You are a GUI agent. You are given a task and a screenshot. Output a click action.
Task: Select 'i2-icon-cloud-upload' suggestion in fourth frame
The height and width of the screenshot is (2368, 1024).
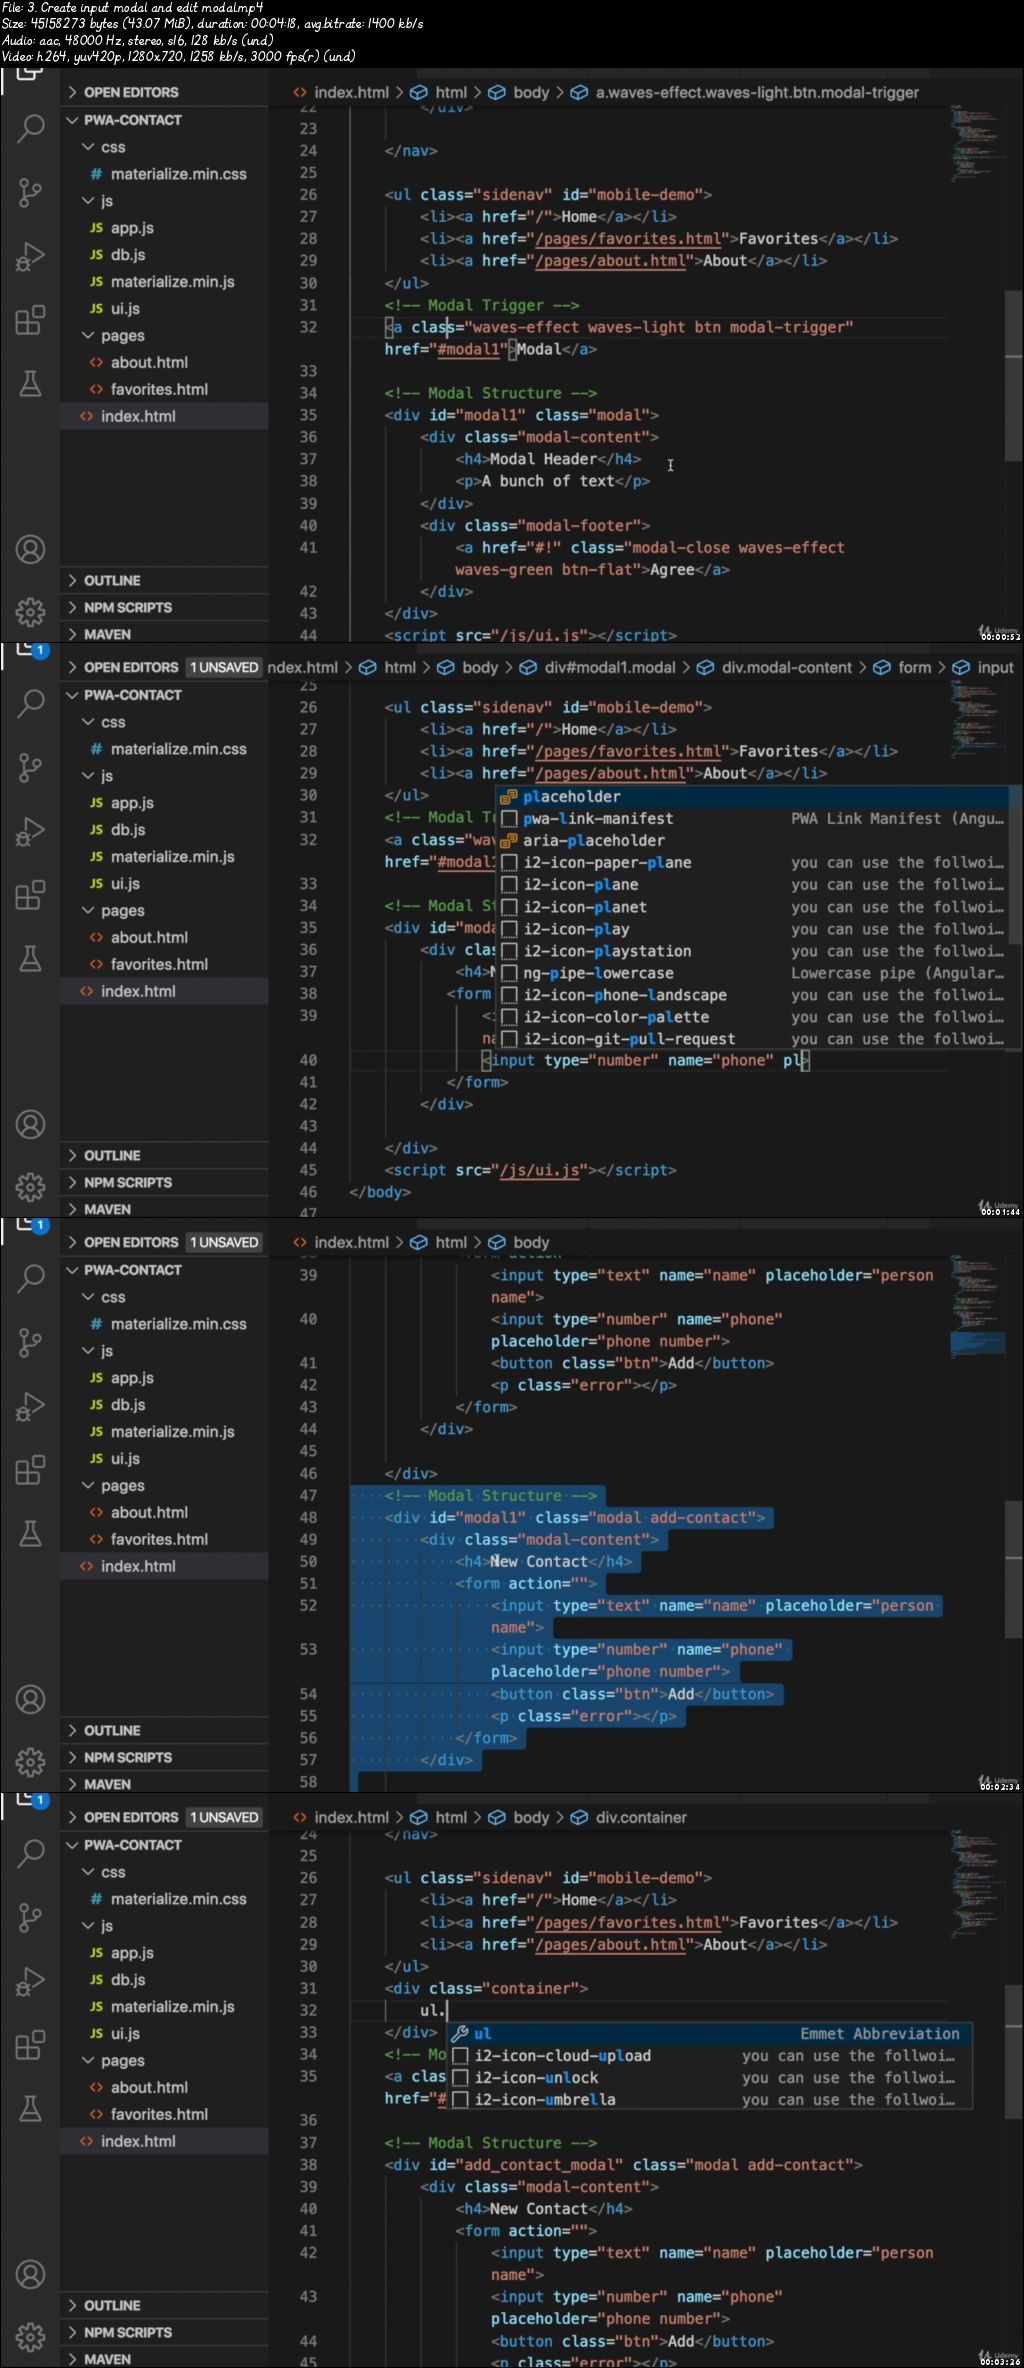pos(709,2055)
